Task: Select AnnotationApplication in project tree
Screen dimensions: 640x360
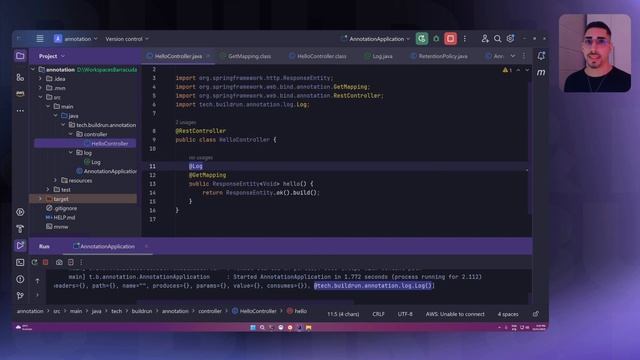Action: point(110,171)
